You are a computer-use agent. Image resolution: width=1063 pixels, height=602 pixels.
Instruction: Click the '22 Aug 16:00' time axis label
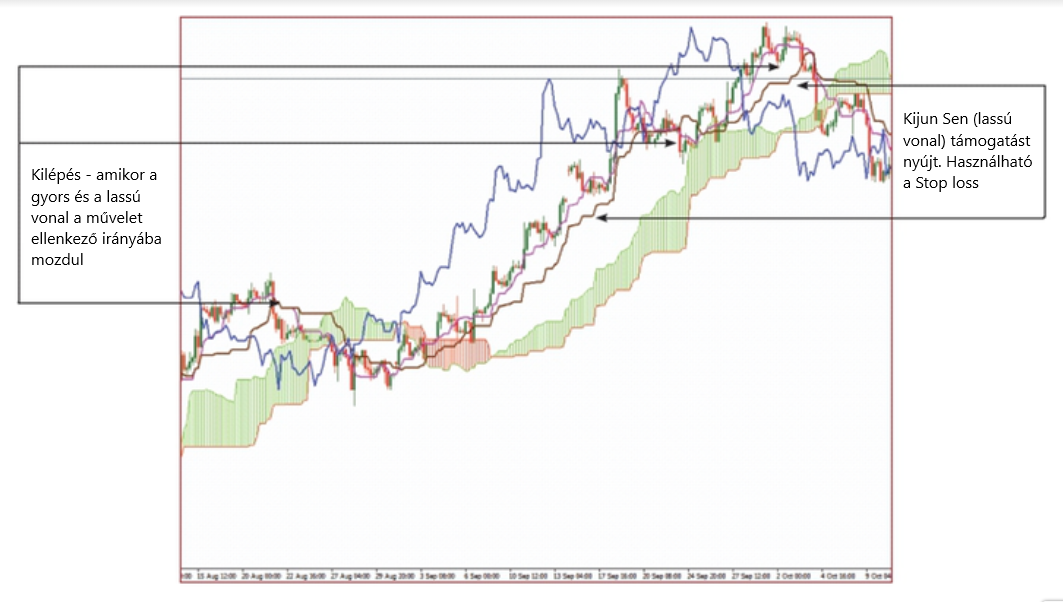click(x=306, y=576)
